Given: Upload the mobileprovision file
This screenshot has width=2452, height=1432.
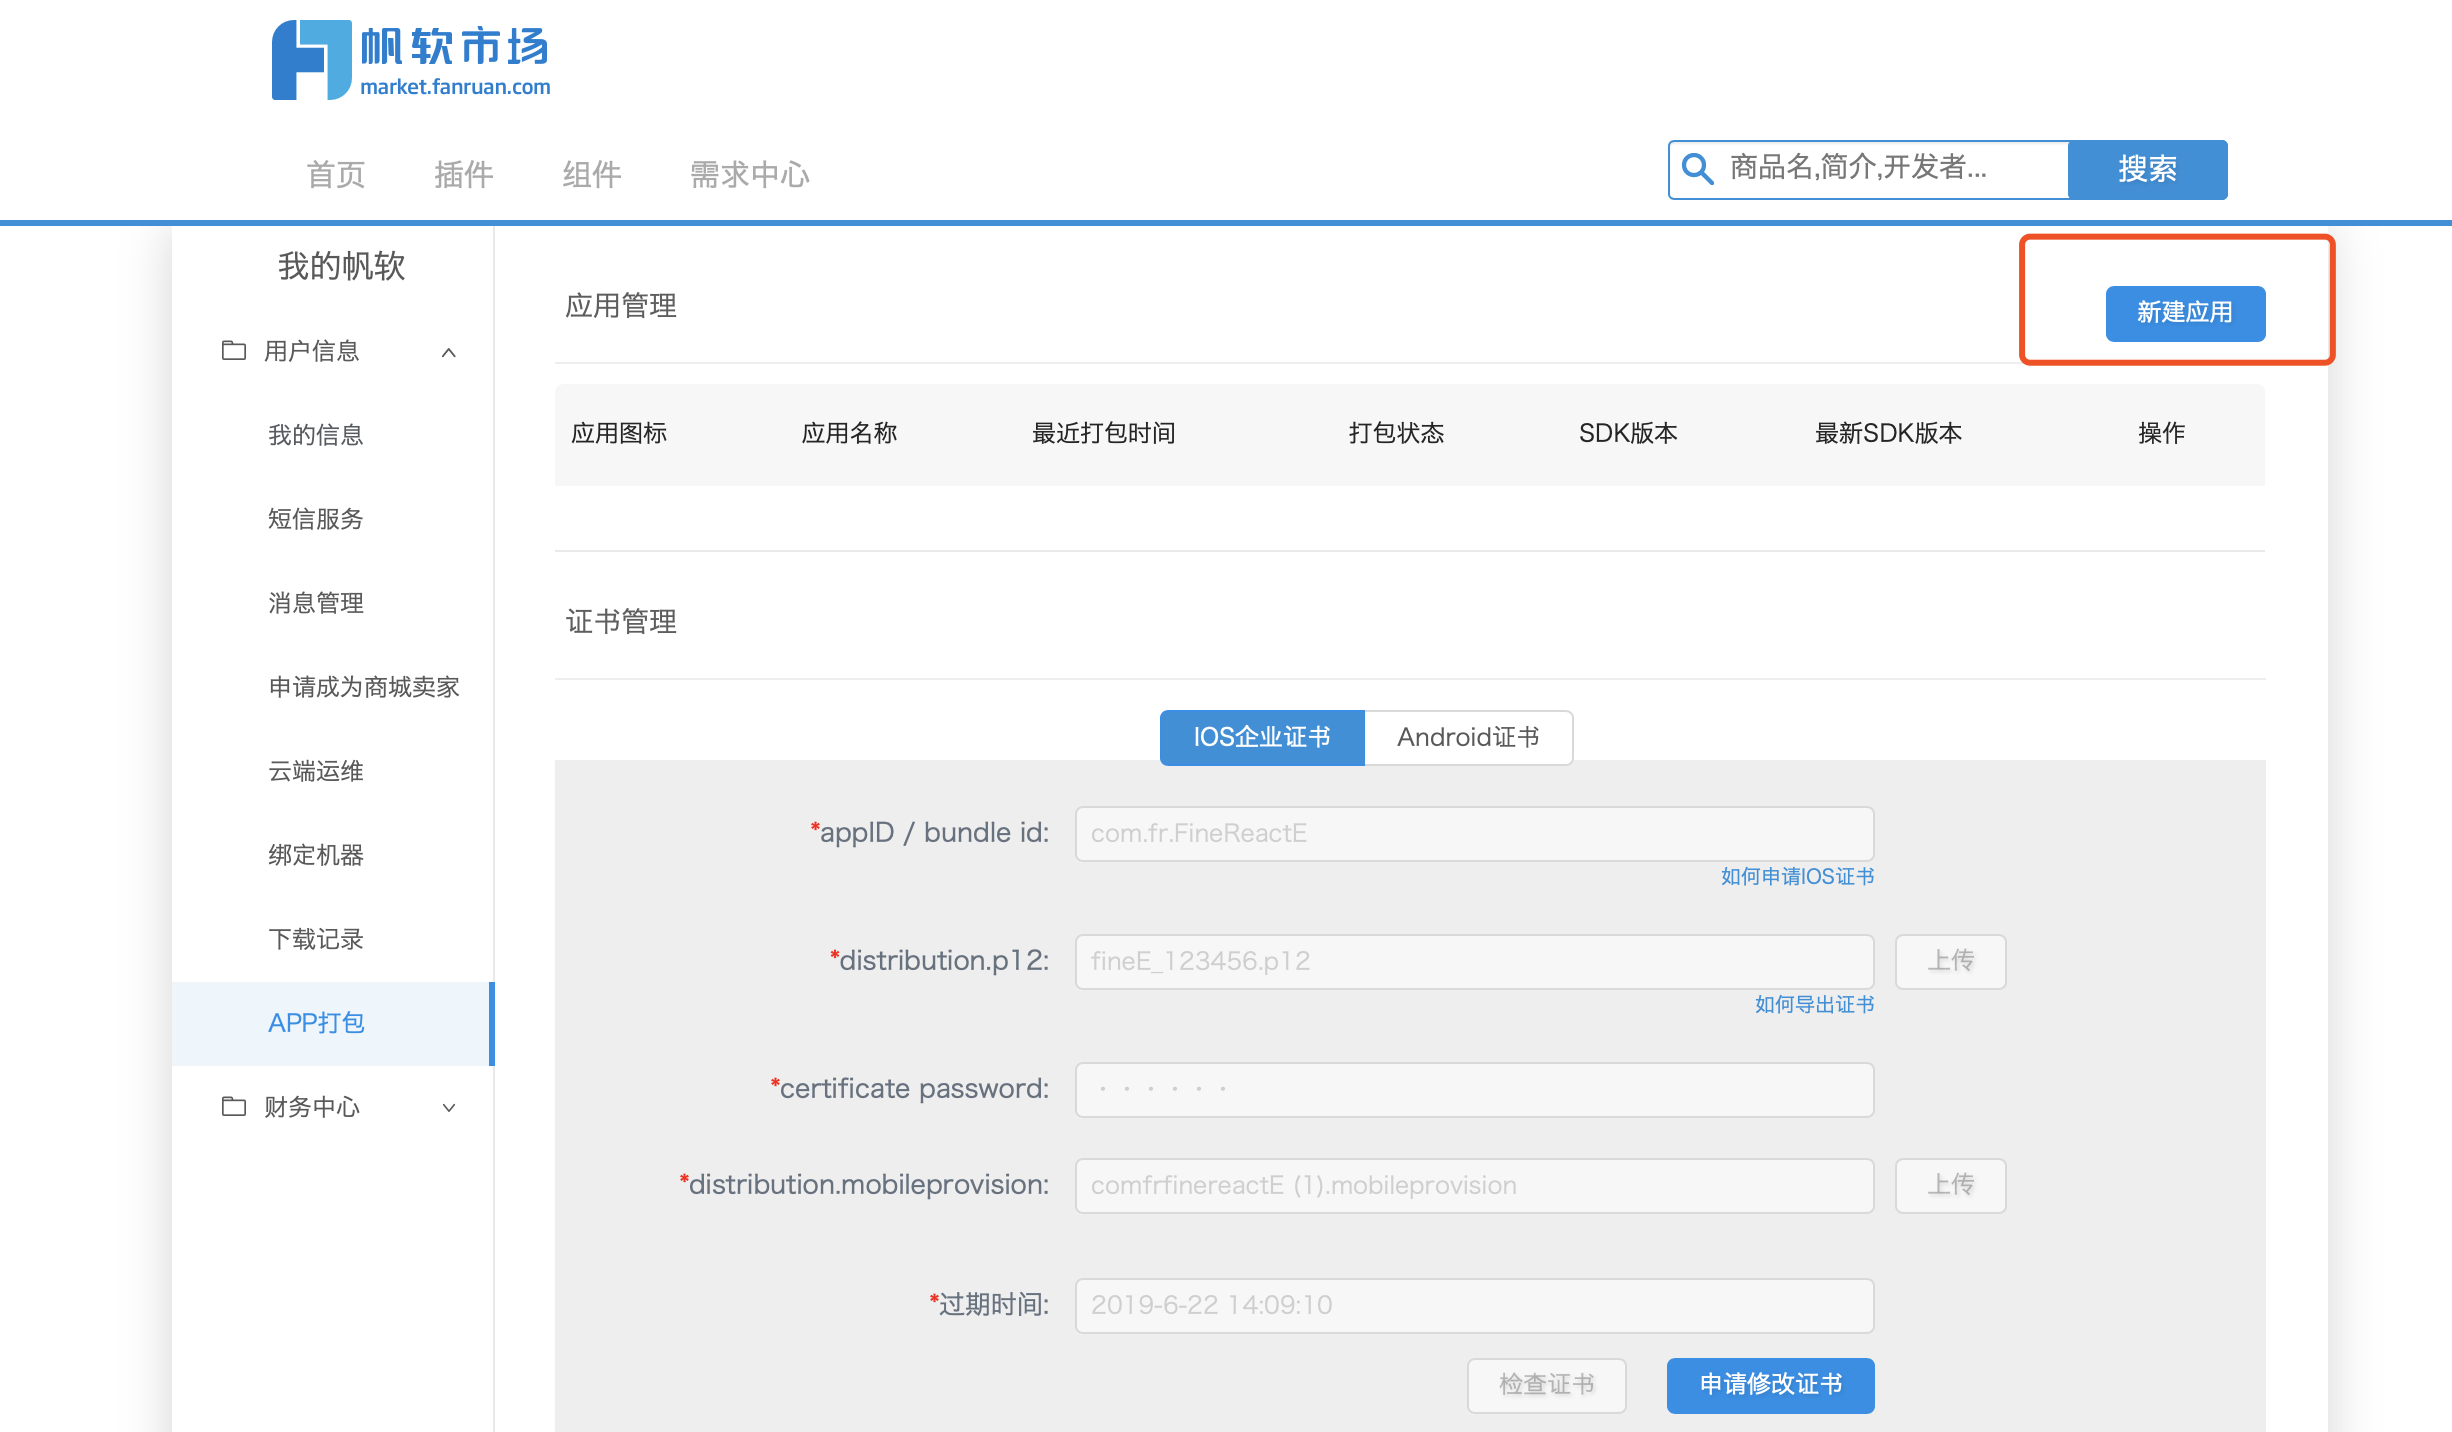Looking at the screenshot, I should click(x=1950, y=1186).
